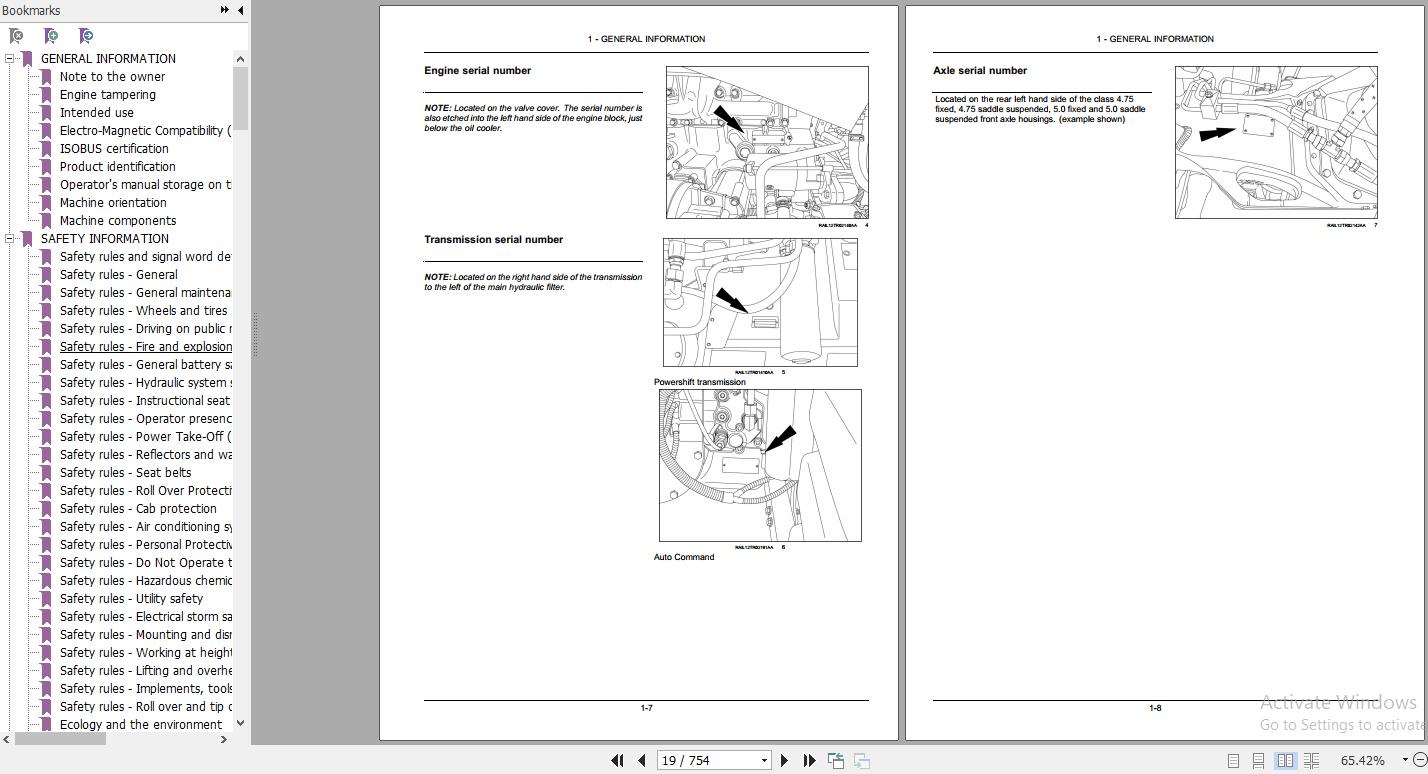This screenshot has width=1428, height=774.
Task: Open 'Safety rules - Driving on public' bookmark
Action: pos(146,329)
